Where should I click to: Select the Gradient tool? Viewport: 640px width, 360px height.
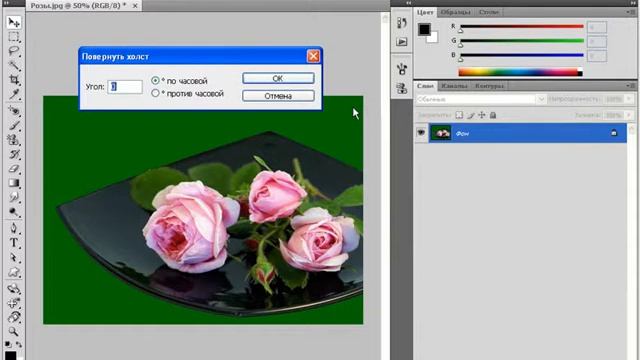[13, 183]
